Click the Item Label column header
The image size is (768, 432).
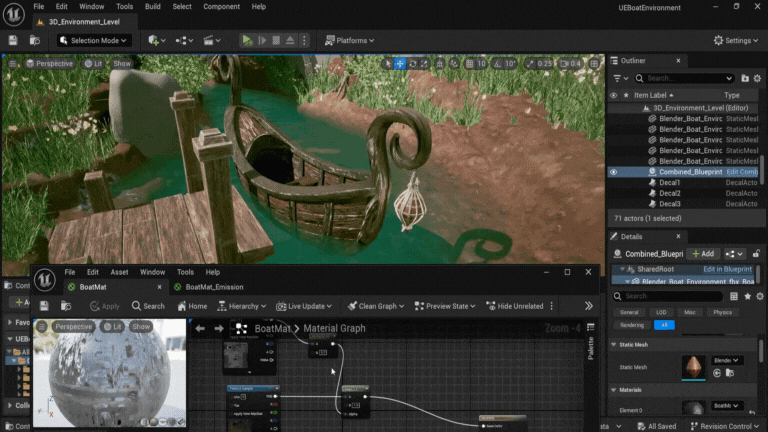653,95
